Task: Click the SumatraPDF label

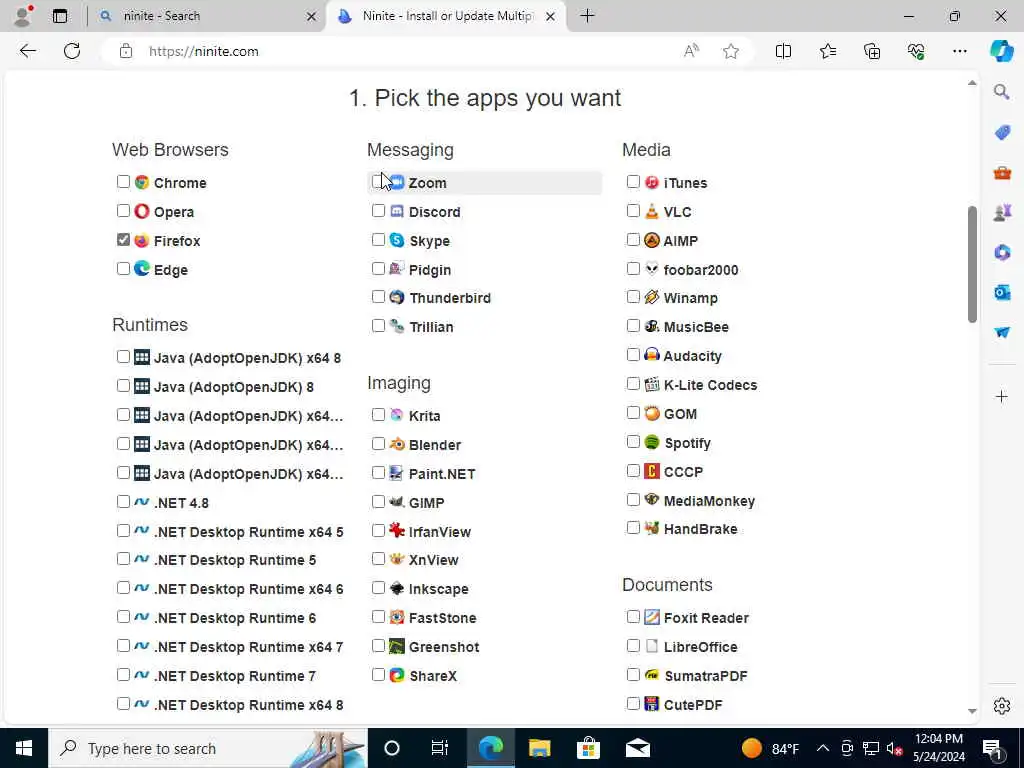Action: [x=706, y=676]
